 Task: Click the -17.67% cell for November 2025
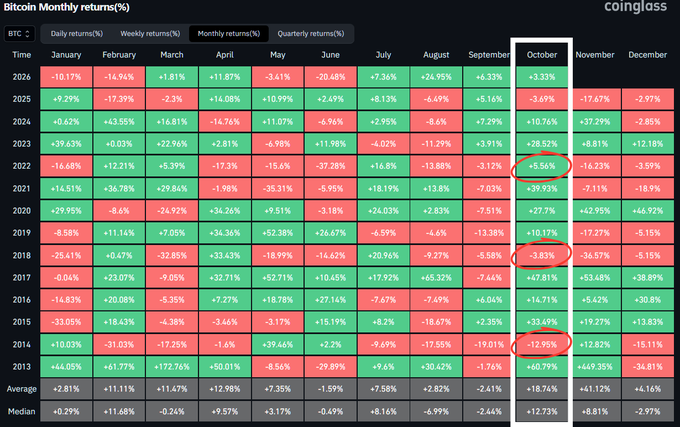(x=595, y=99)
